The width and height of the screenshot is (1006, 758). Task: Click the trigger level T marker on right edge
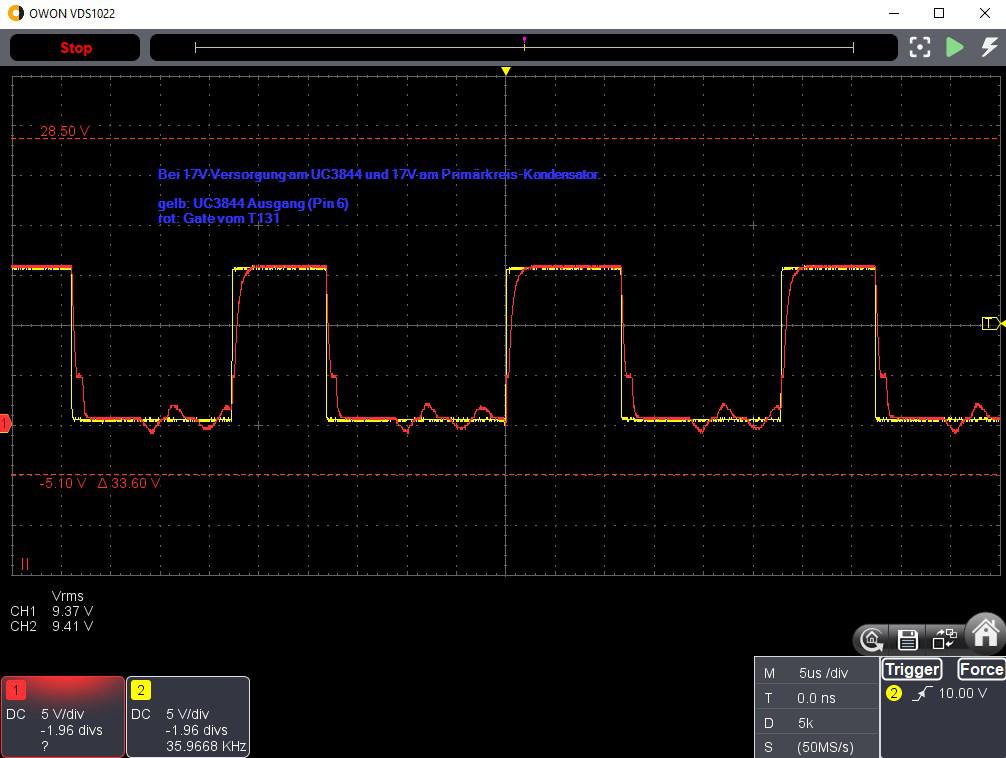(x=991, y=323)
